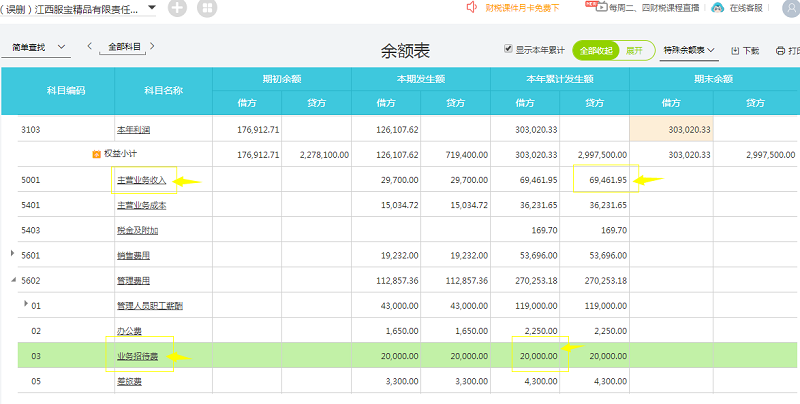This screenshot has height=404, width=800.
Task: Collapse the 5602 管理费用 row
Action: (x=13, y=279)
